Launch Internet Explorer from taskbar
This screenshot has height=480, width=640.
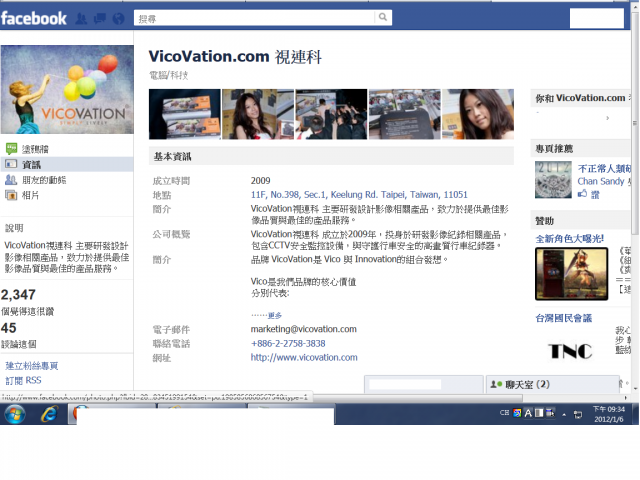tap(50, 415)
